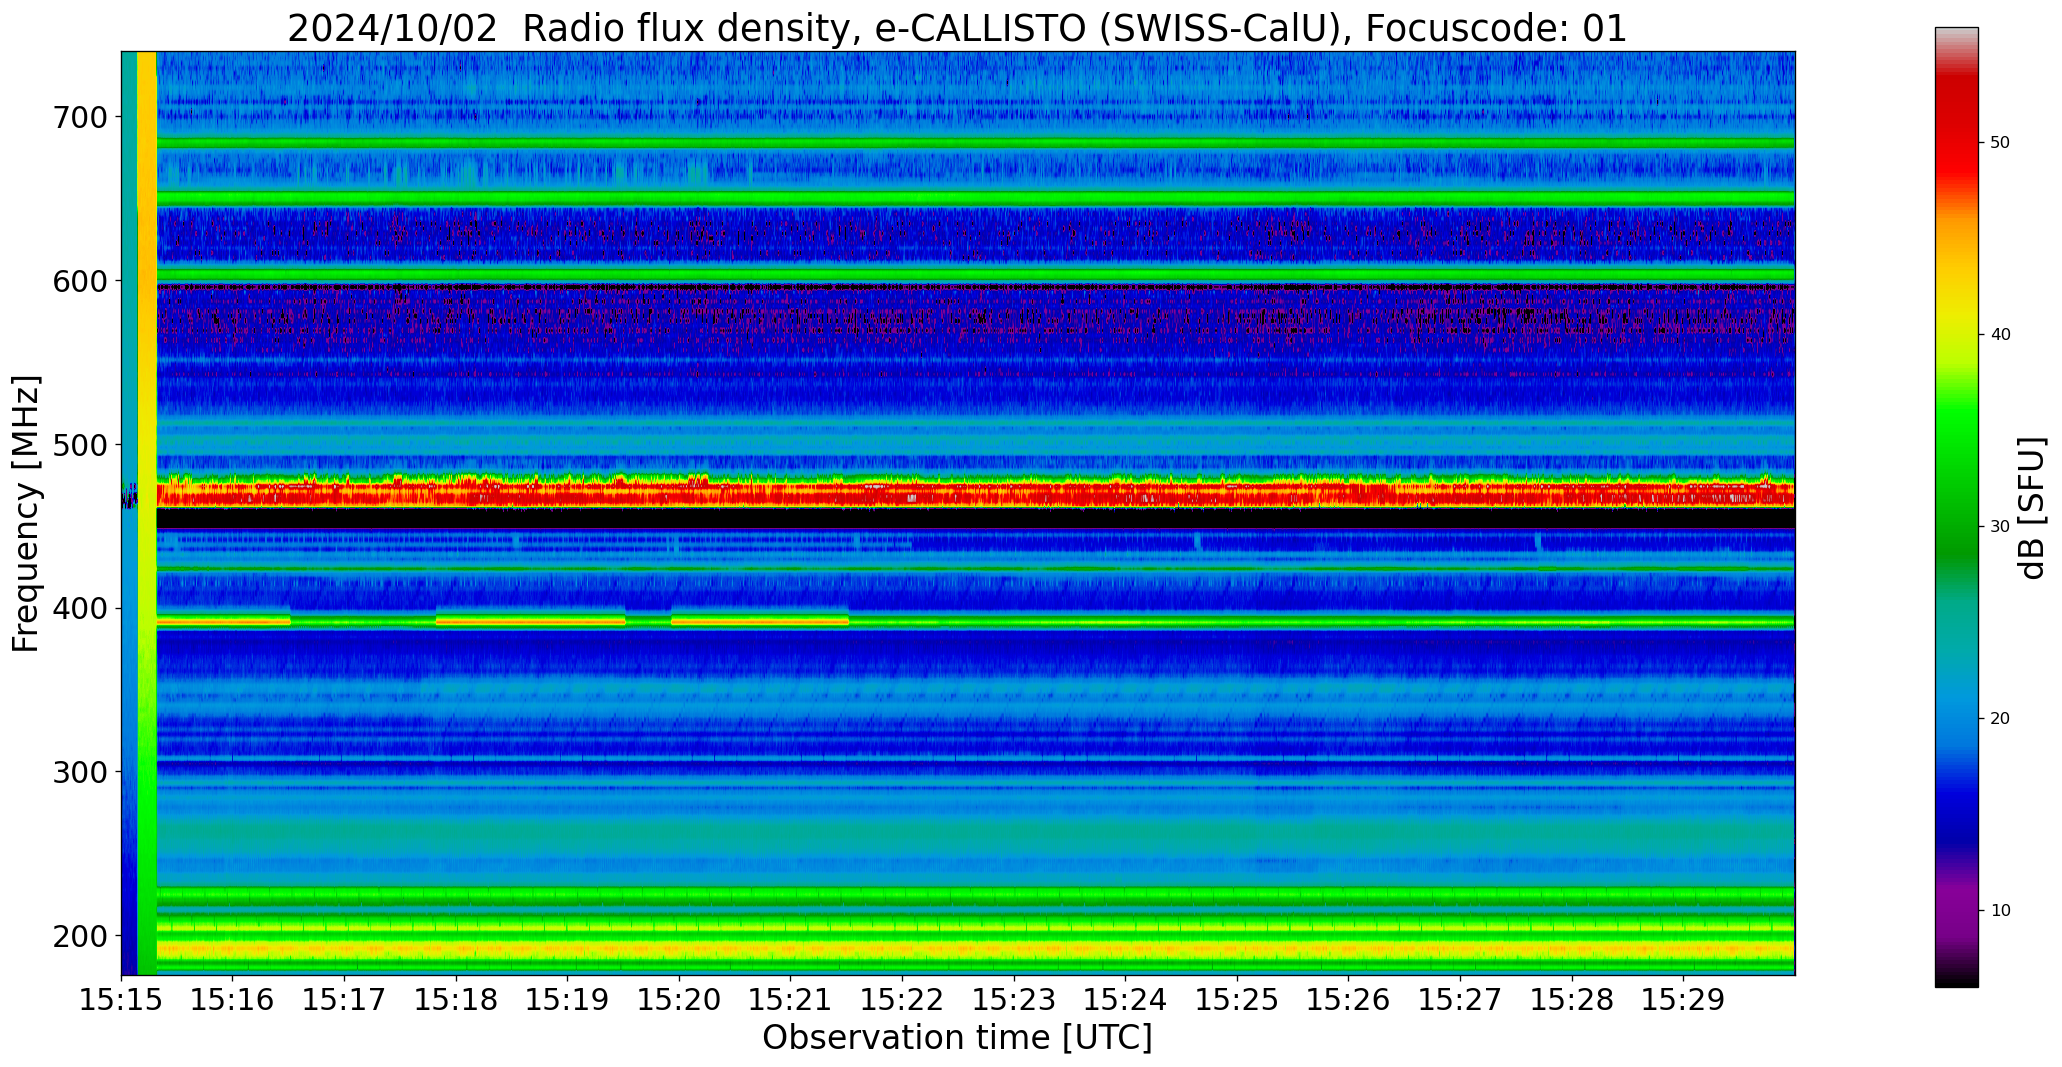Click the 'dB [SFU]' colorbar label
This screenshot has width=2062, height=1067.
tap(2032, 507)
